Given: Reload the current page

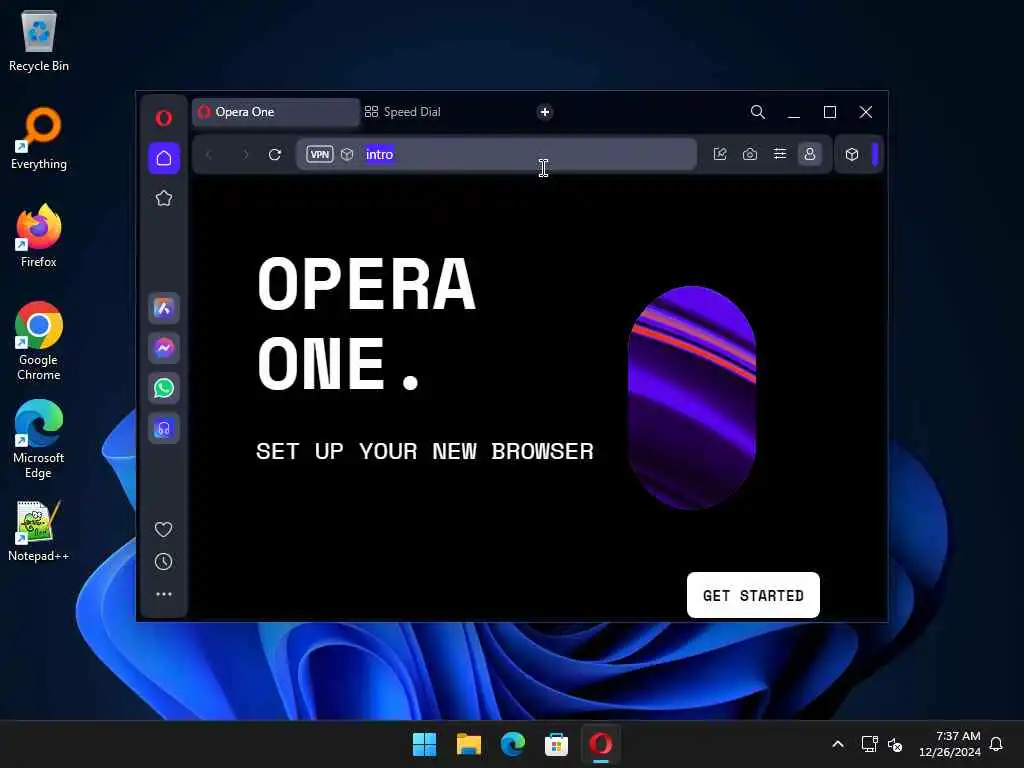Looking at the screenshot, I should 275,155.
